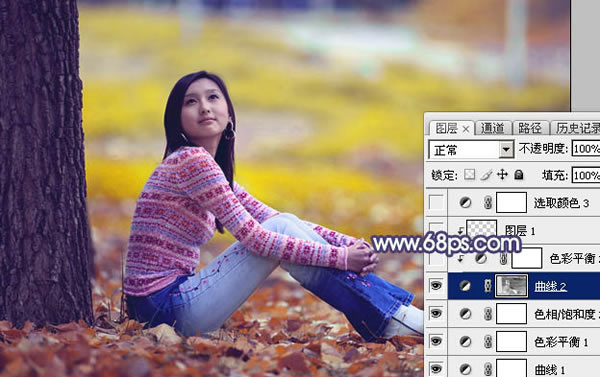Close the 图层 tab with its x
This screenshot has width=600, height=377.
pyautogui.click(x=466, y=129)
